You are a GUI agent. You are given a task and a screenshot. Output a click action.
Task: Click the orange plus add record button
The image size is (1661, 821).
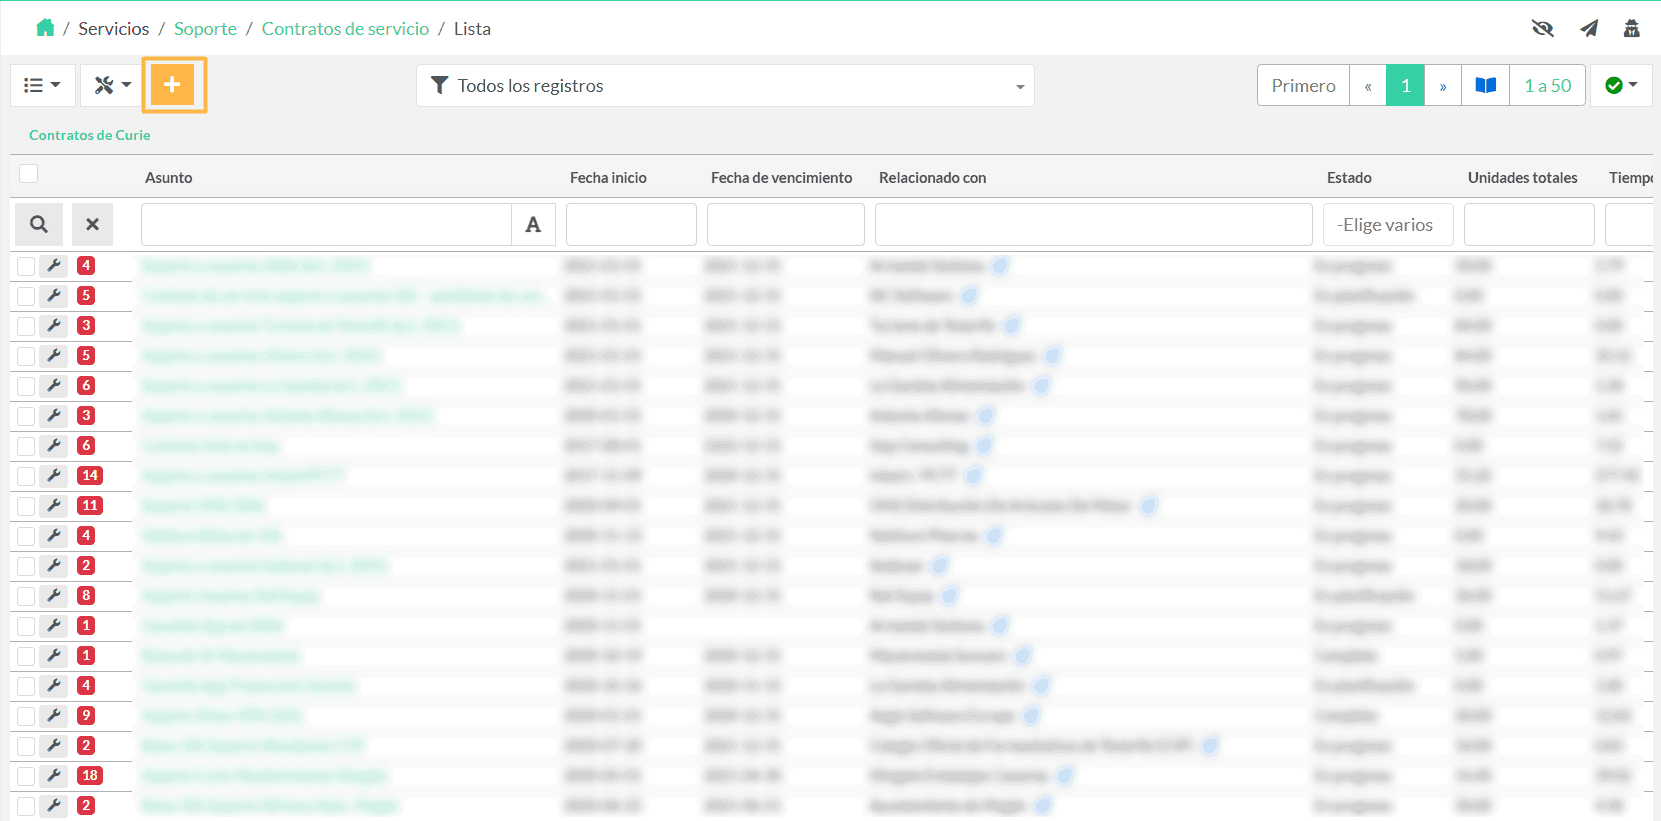click(x=173, y=85)
